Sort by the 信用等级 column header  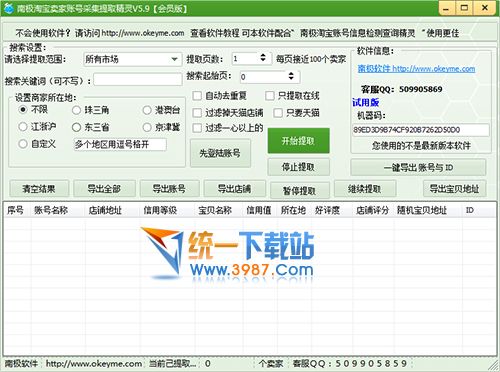pyautogui.click(x=160, y=210)
